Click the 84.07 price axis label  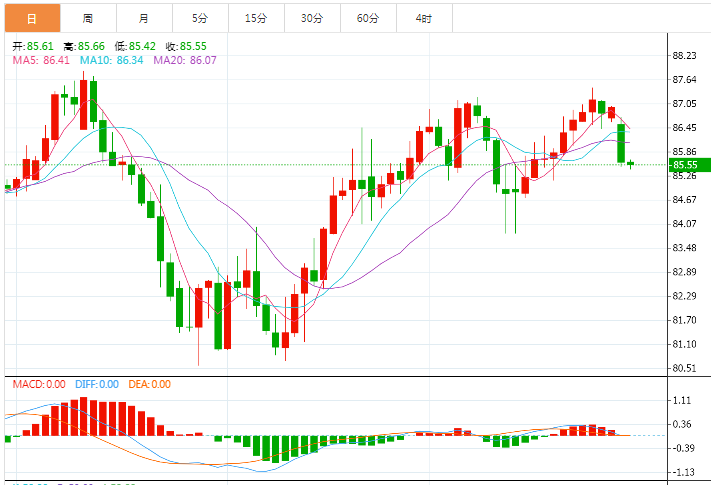coord(685,224)
